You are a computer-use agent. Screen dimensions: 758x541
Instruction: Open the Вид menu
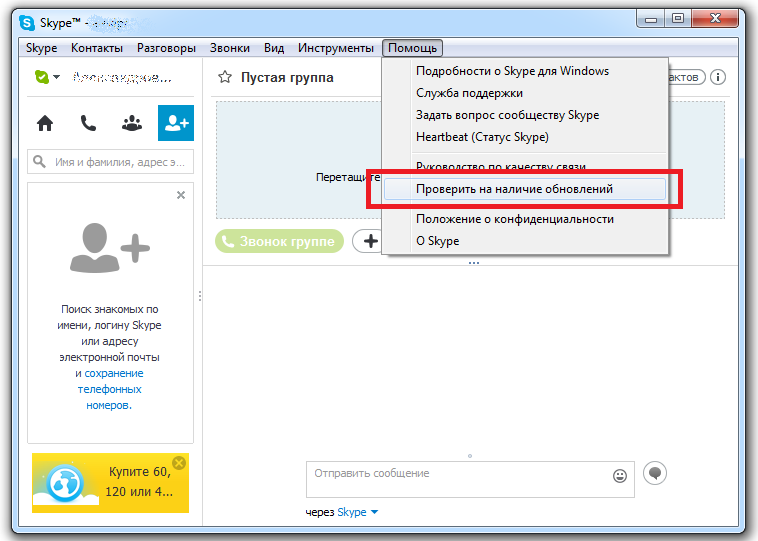pos(274,48)
